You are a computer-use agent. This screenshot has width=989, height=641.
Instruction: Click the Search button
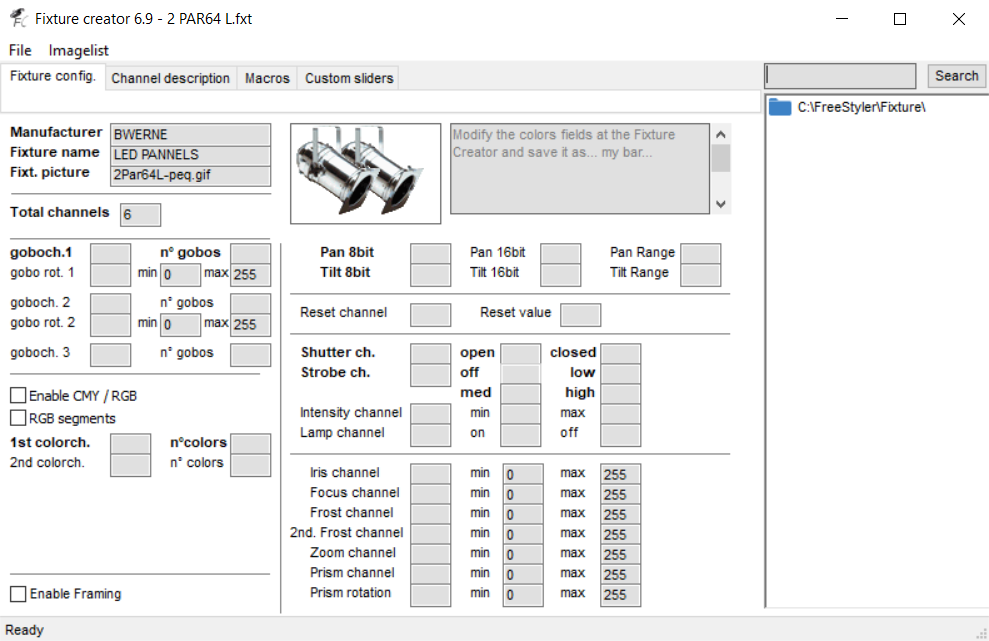click(x=956, y=75)
